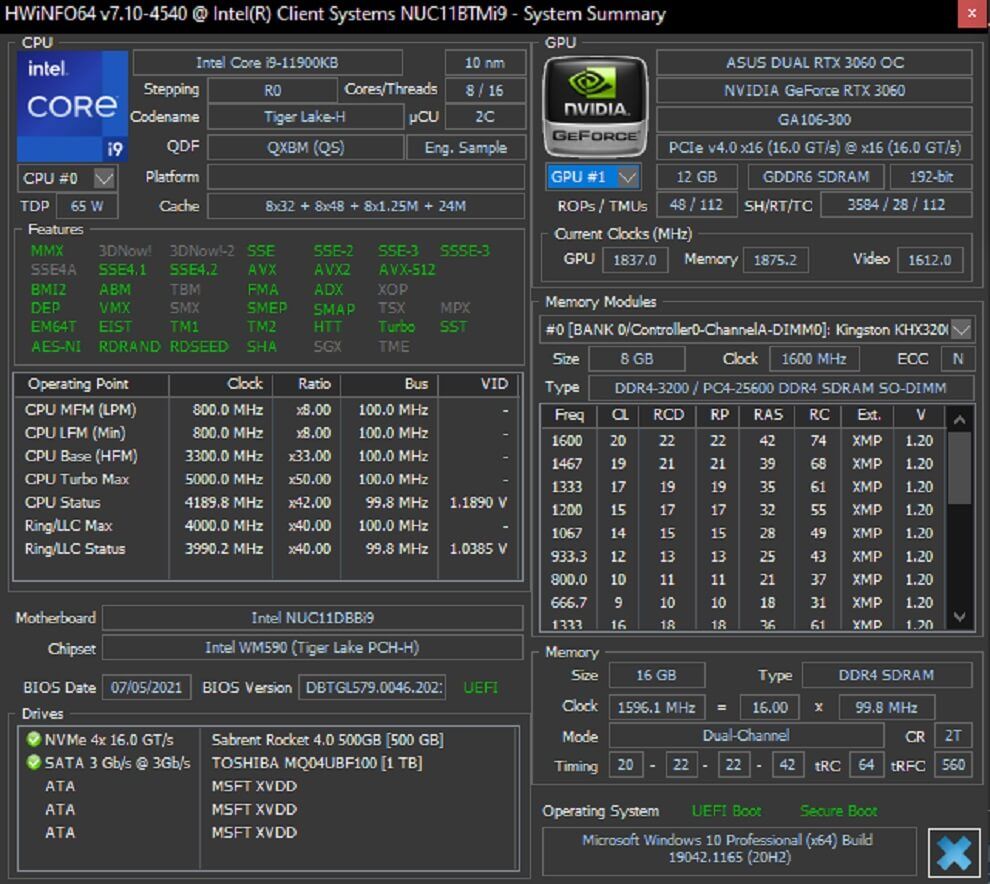The image size is (990, 884).
Task: Click the Freq column header in timings table
Action: click(x=569, y=415)
